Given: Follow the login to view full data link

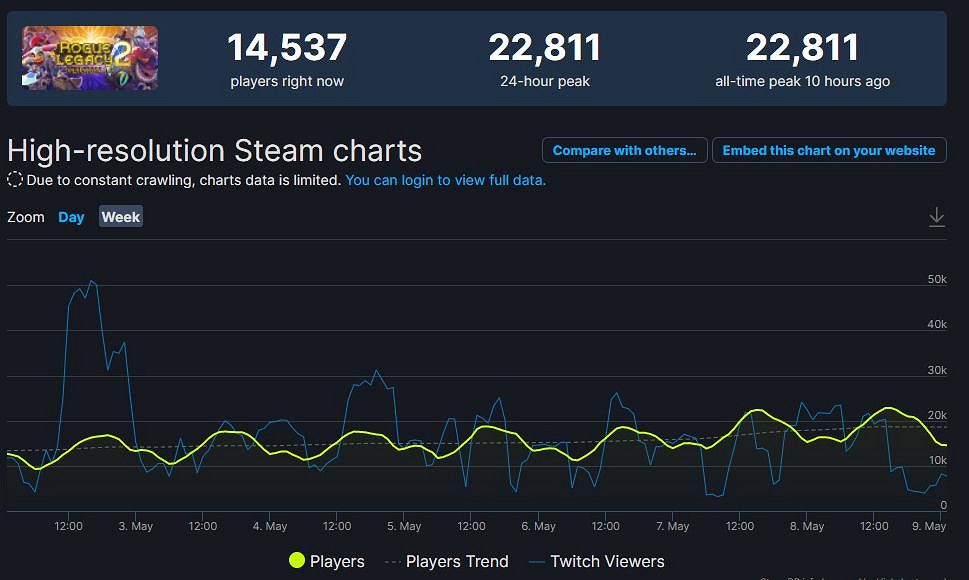Looking at the screenshot, I should (445, 180).
